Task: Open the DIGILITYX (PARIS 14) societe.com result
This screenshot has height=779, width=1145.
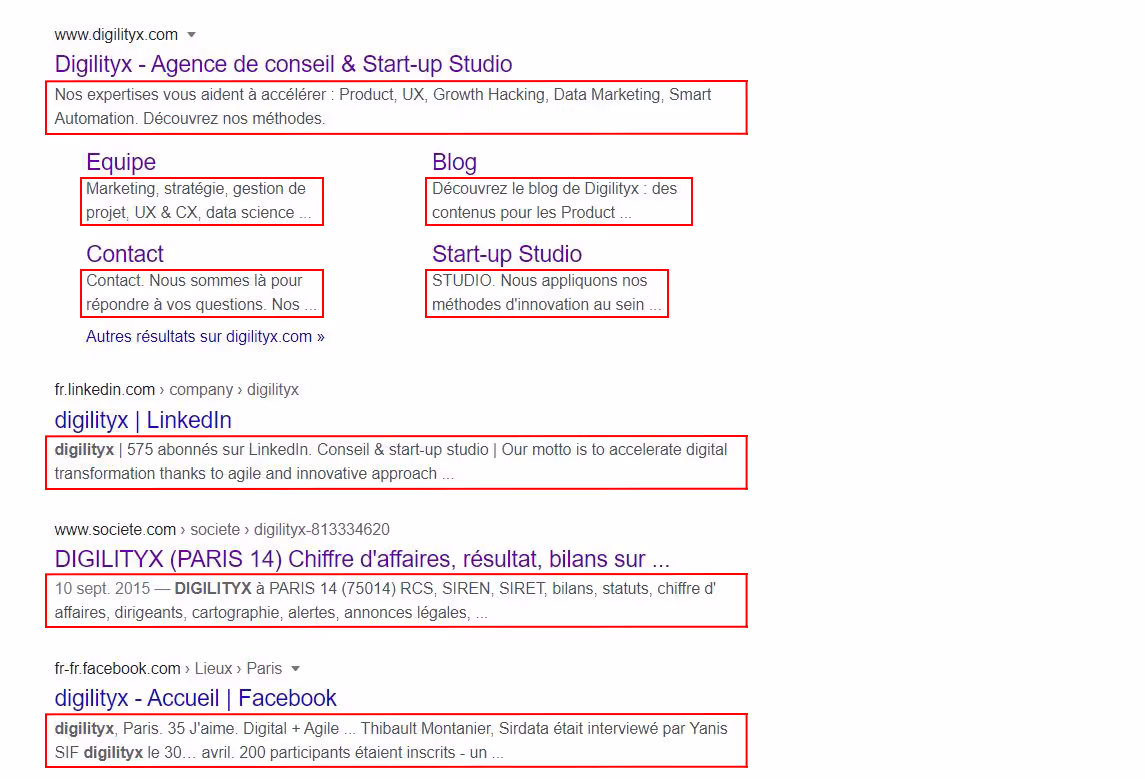Action: point(362,559)
